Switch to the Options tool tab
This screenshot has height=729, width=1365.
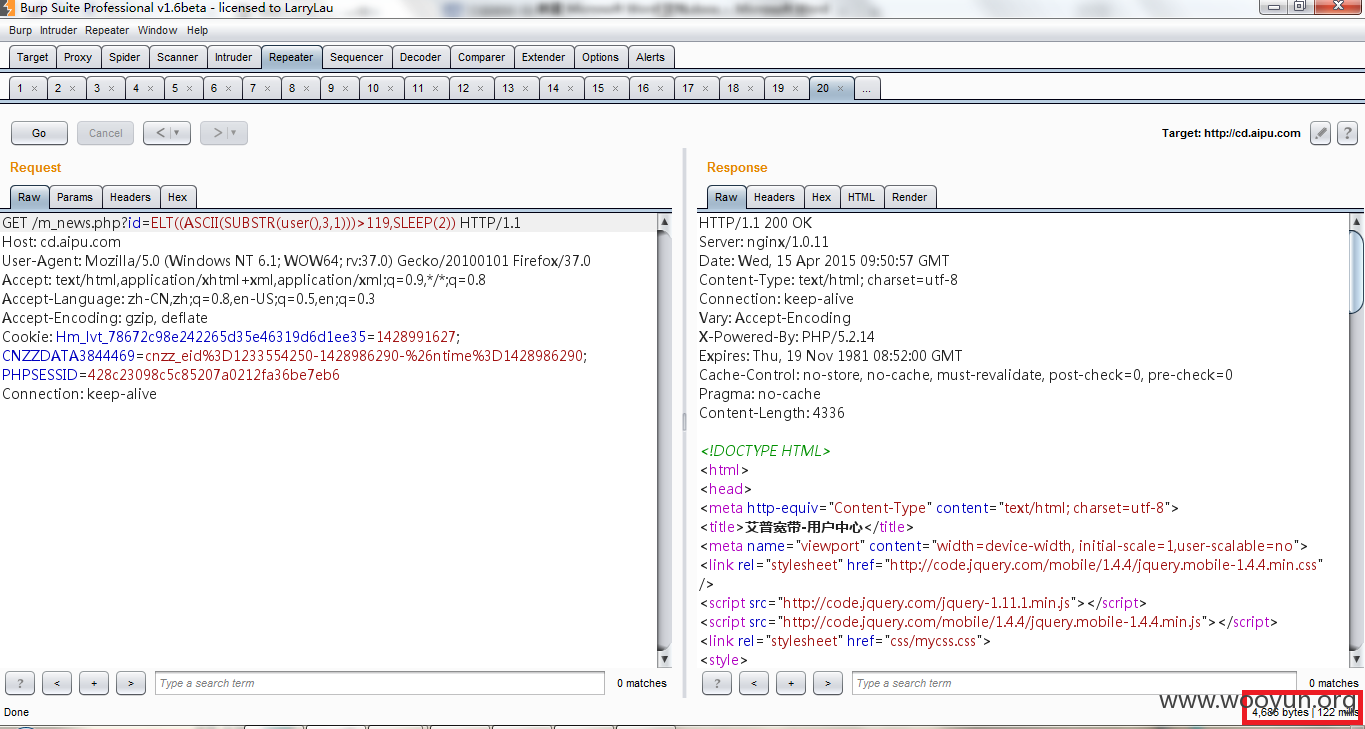coord(601,57)
